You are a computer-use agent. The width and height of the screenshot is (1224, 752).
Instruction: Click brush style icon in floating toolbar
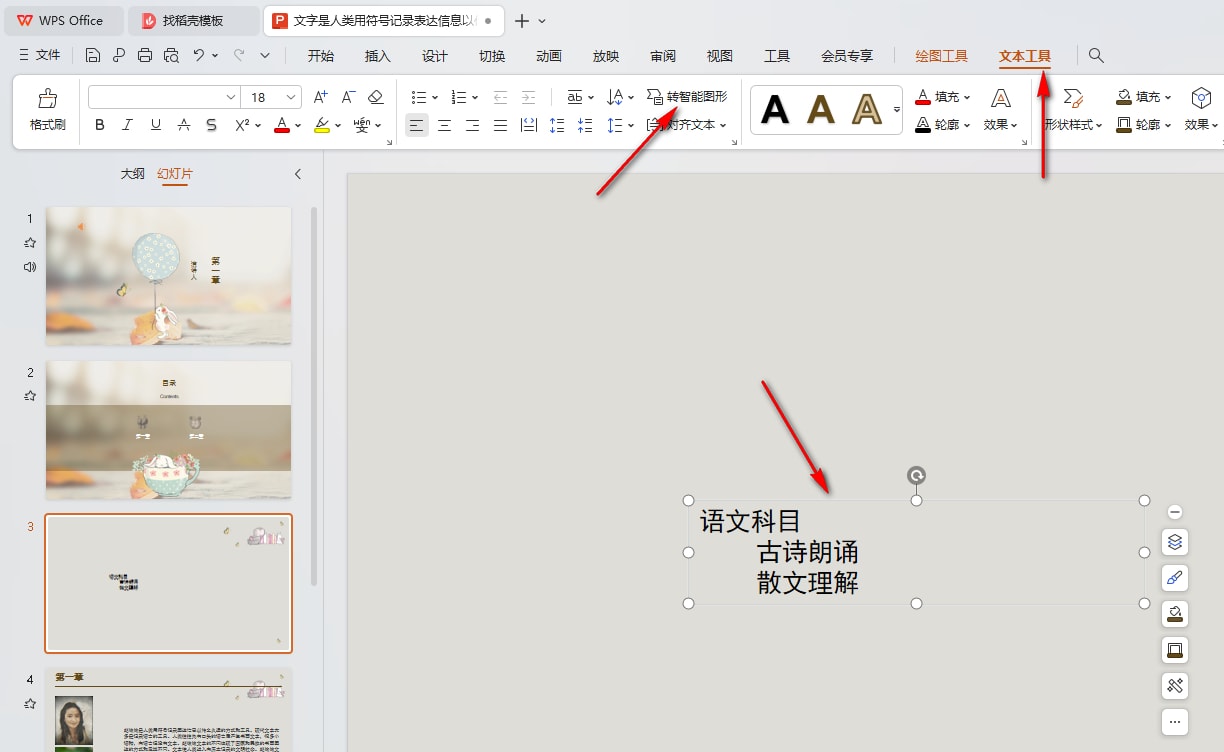(1175, 578)
